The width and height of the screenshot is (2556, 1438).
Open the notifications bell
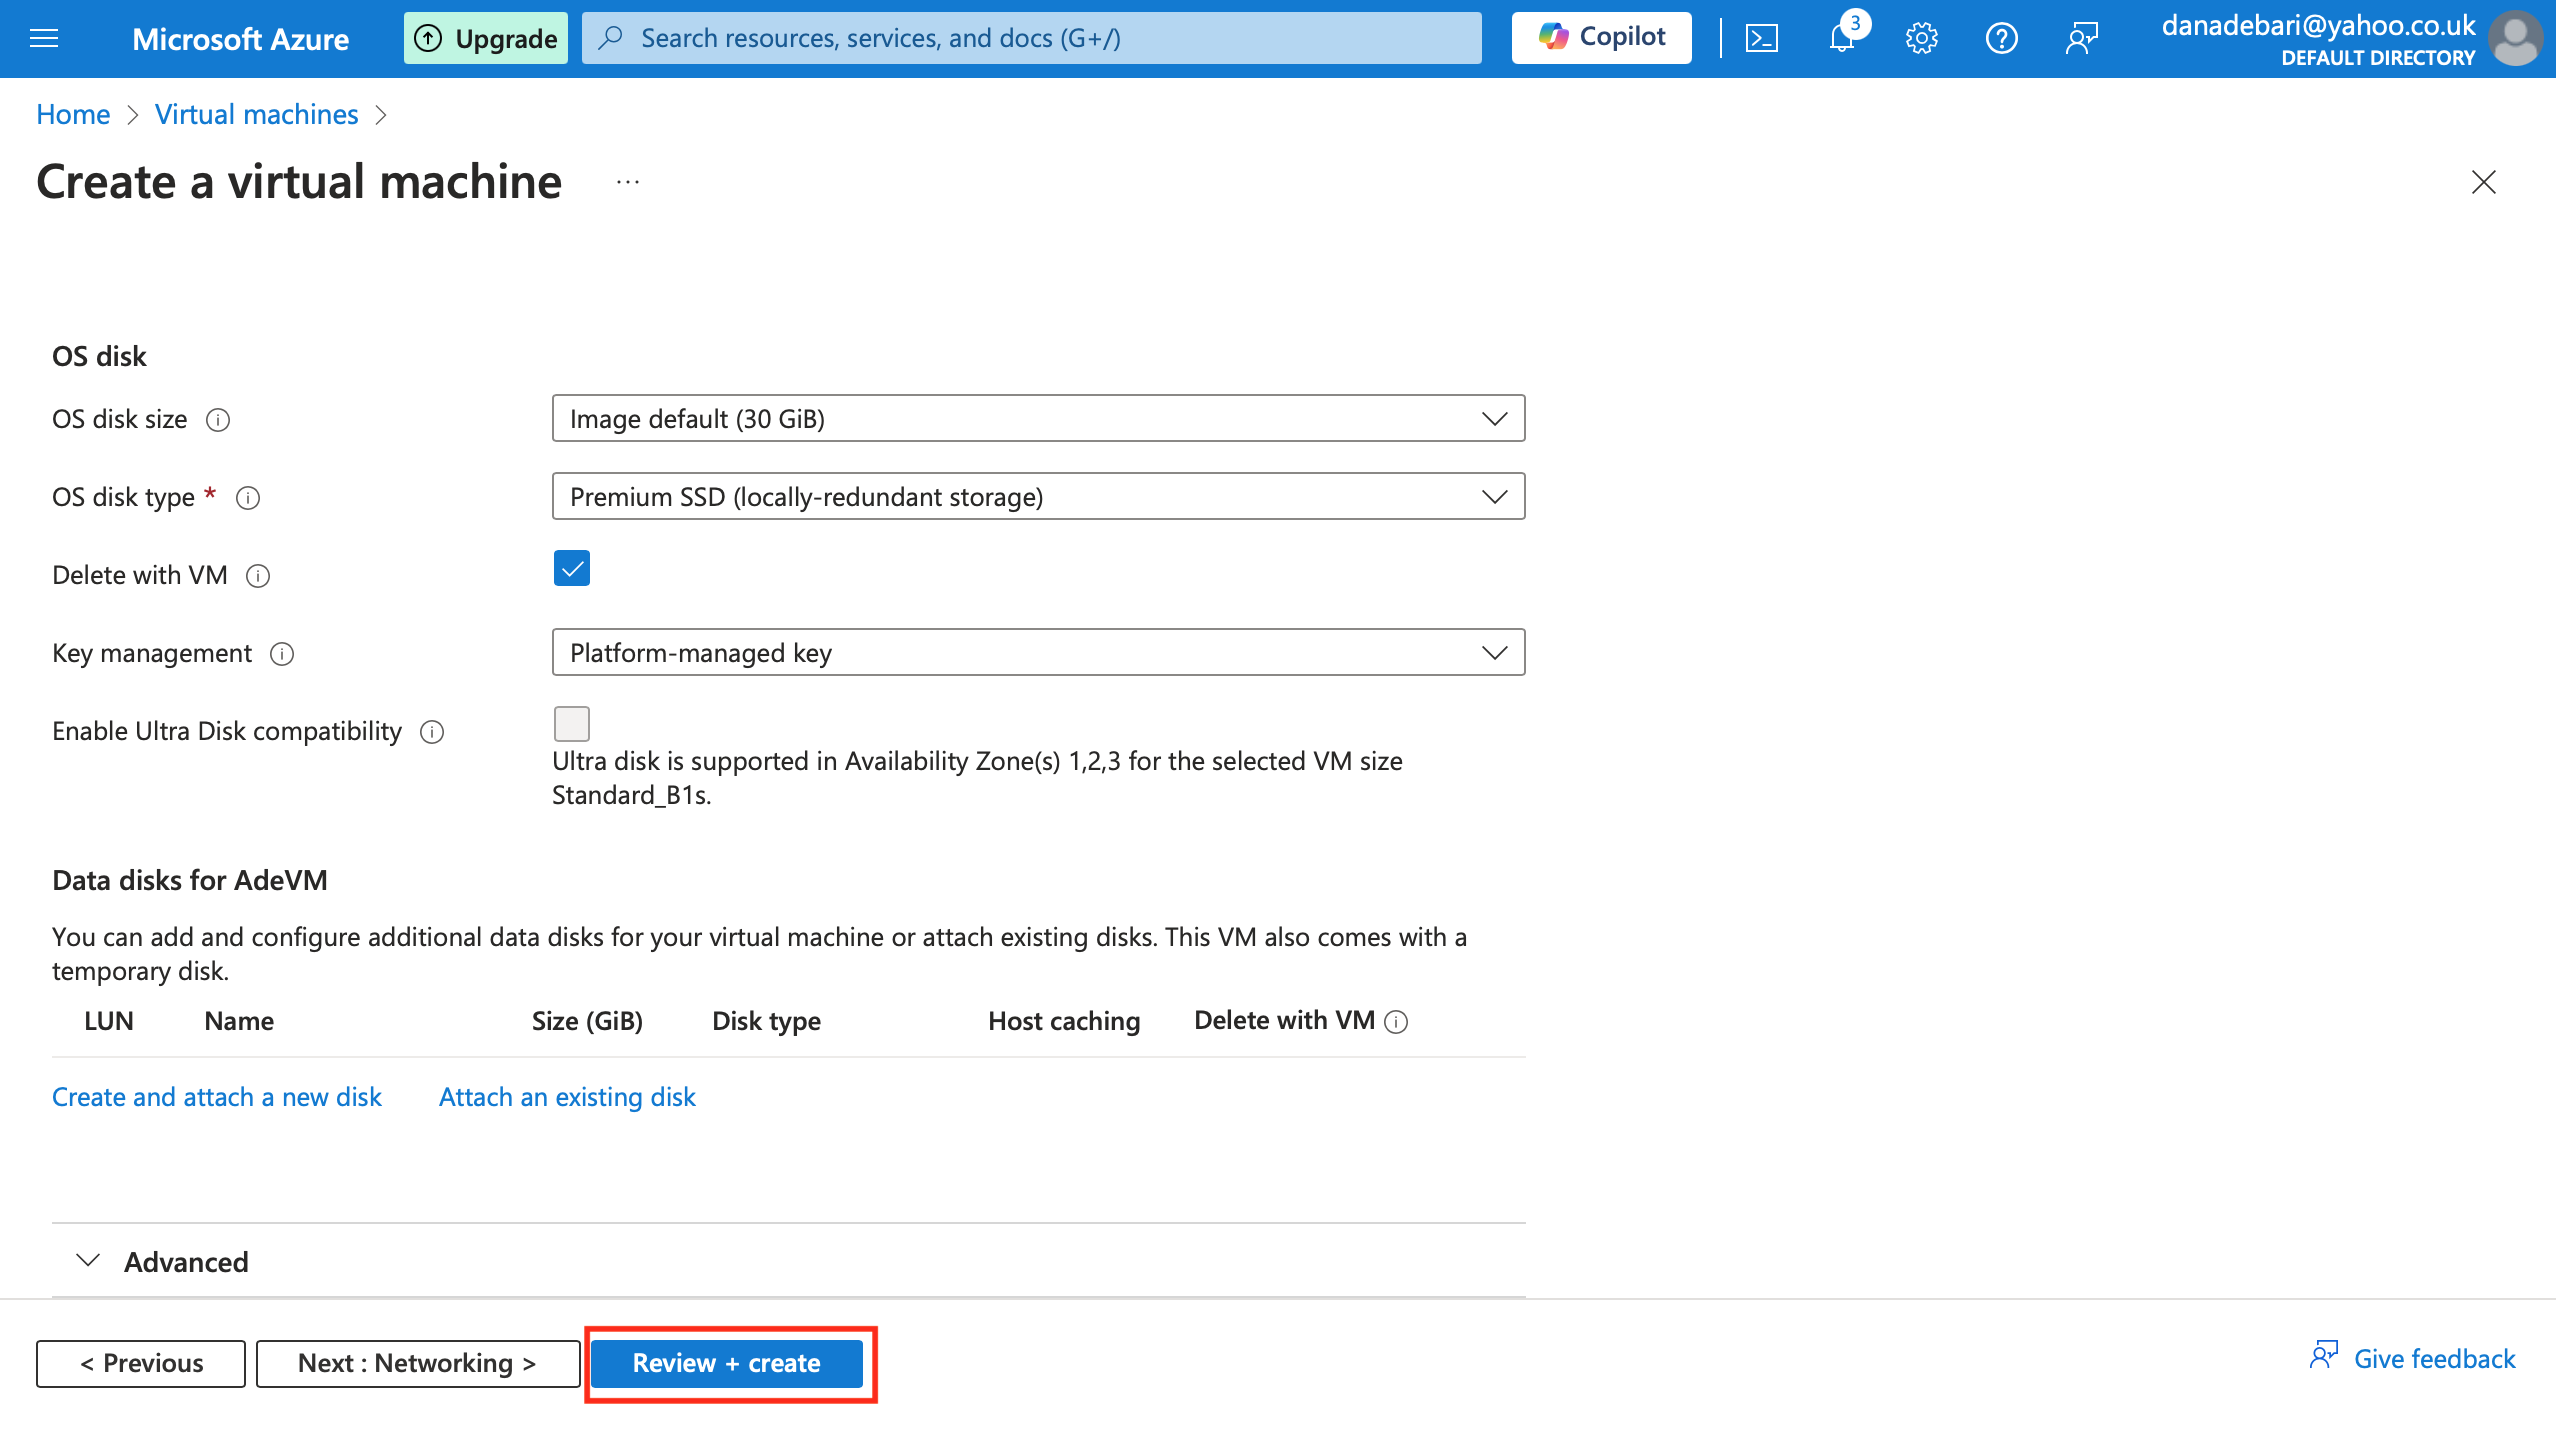click(x=1841, y=38)
